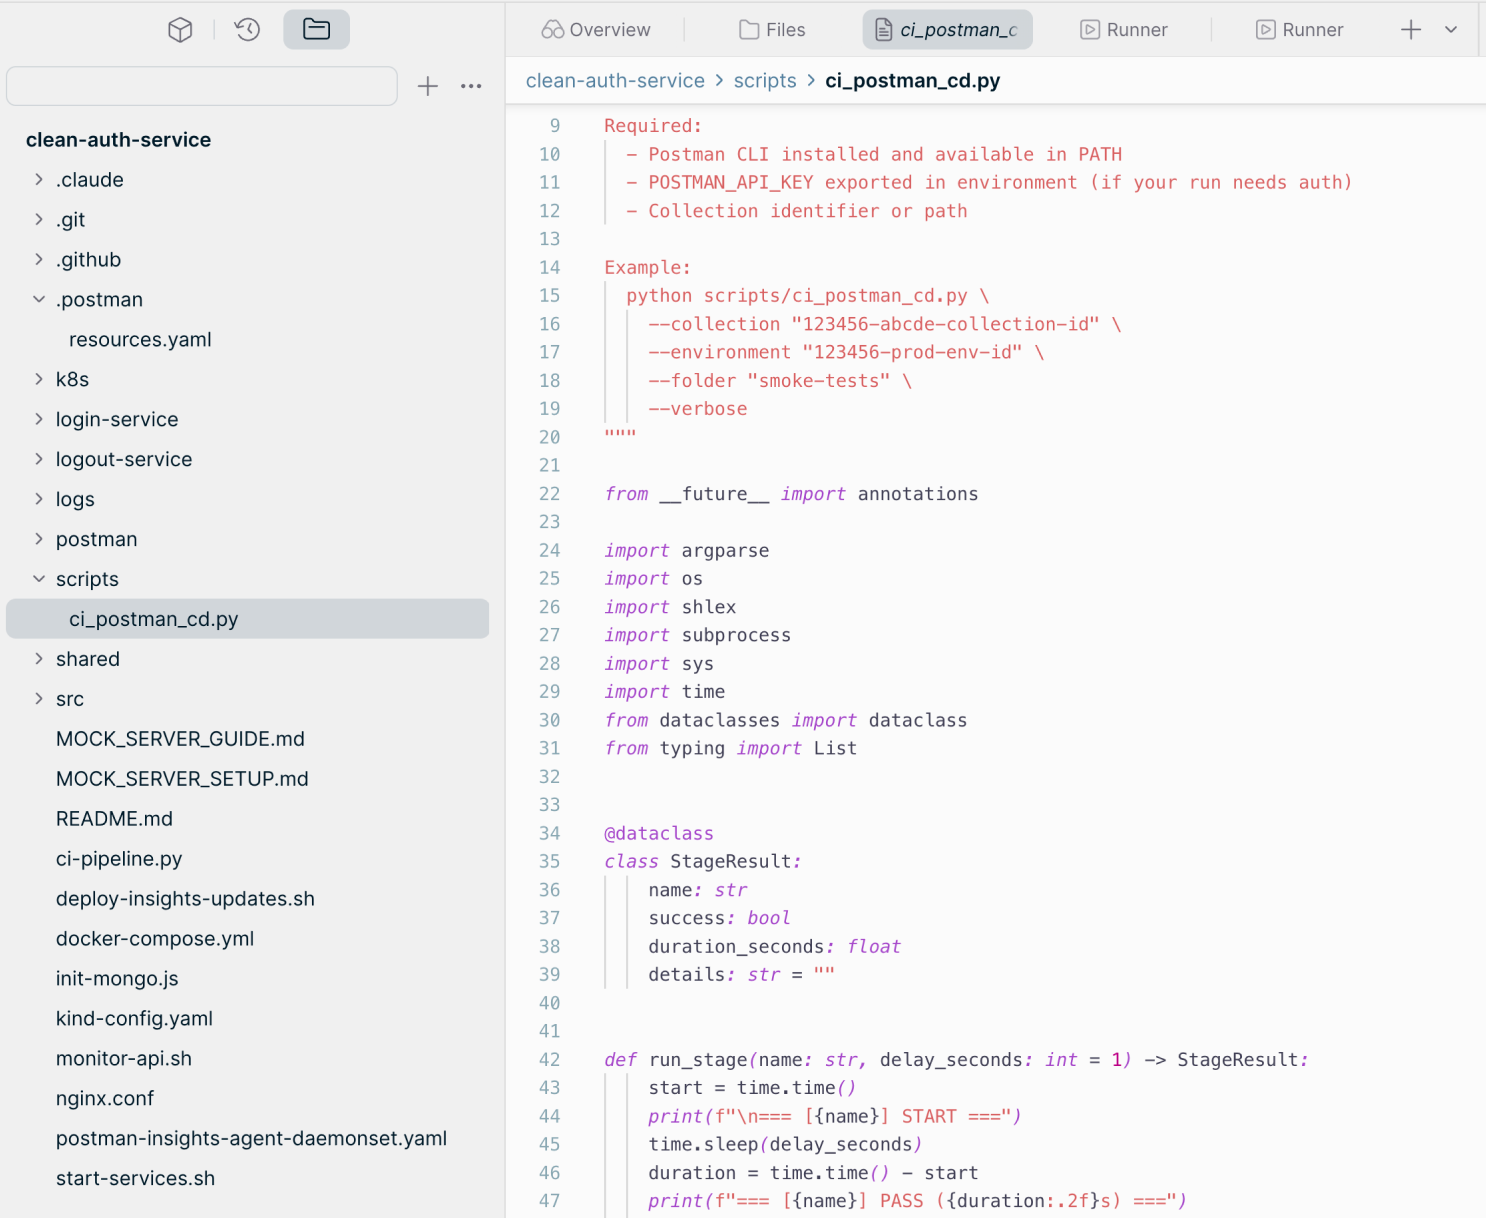
Task: Open the tab overflow chevron menu
Action: (x=1452, y=29)
